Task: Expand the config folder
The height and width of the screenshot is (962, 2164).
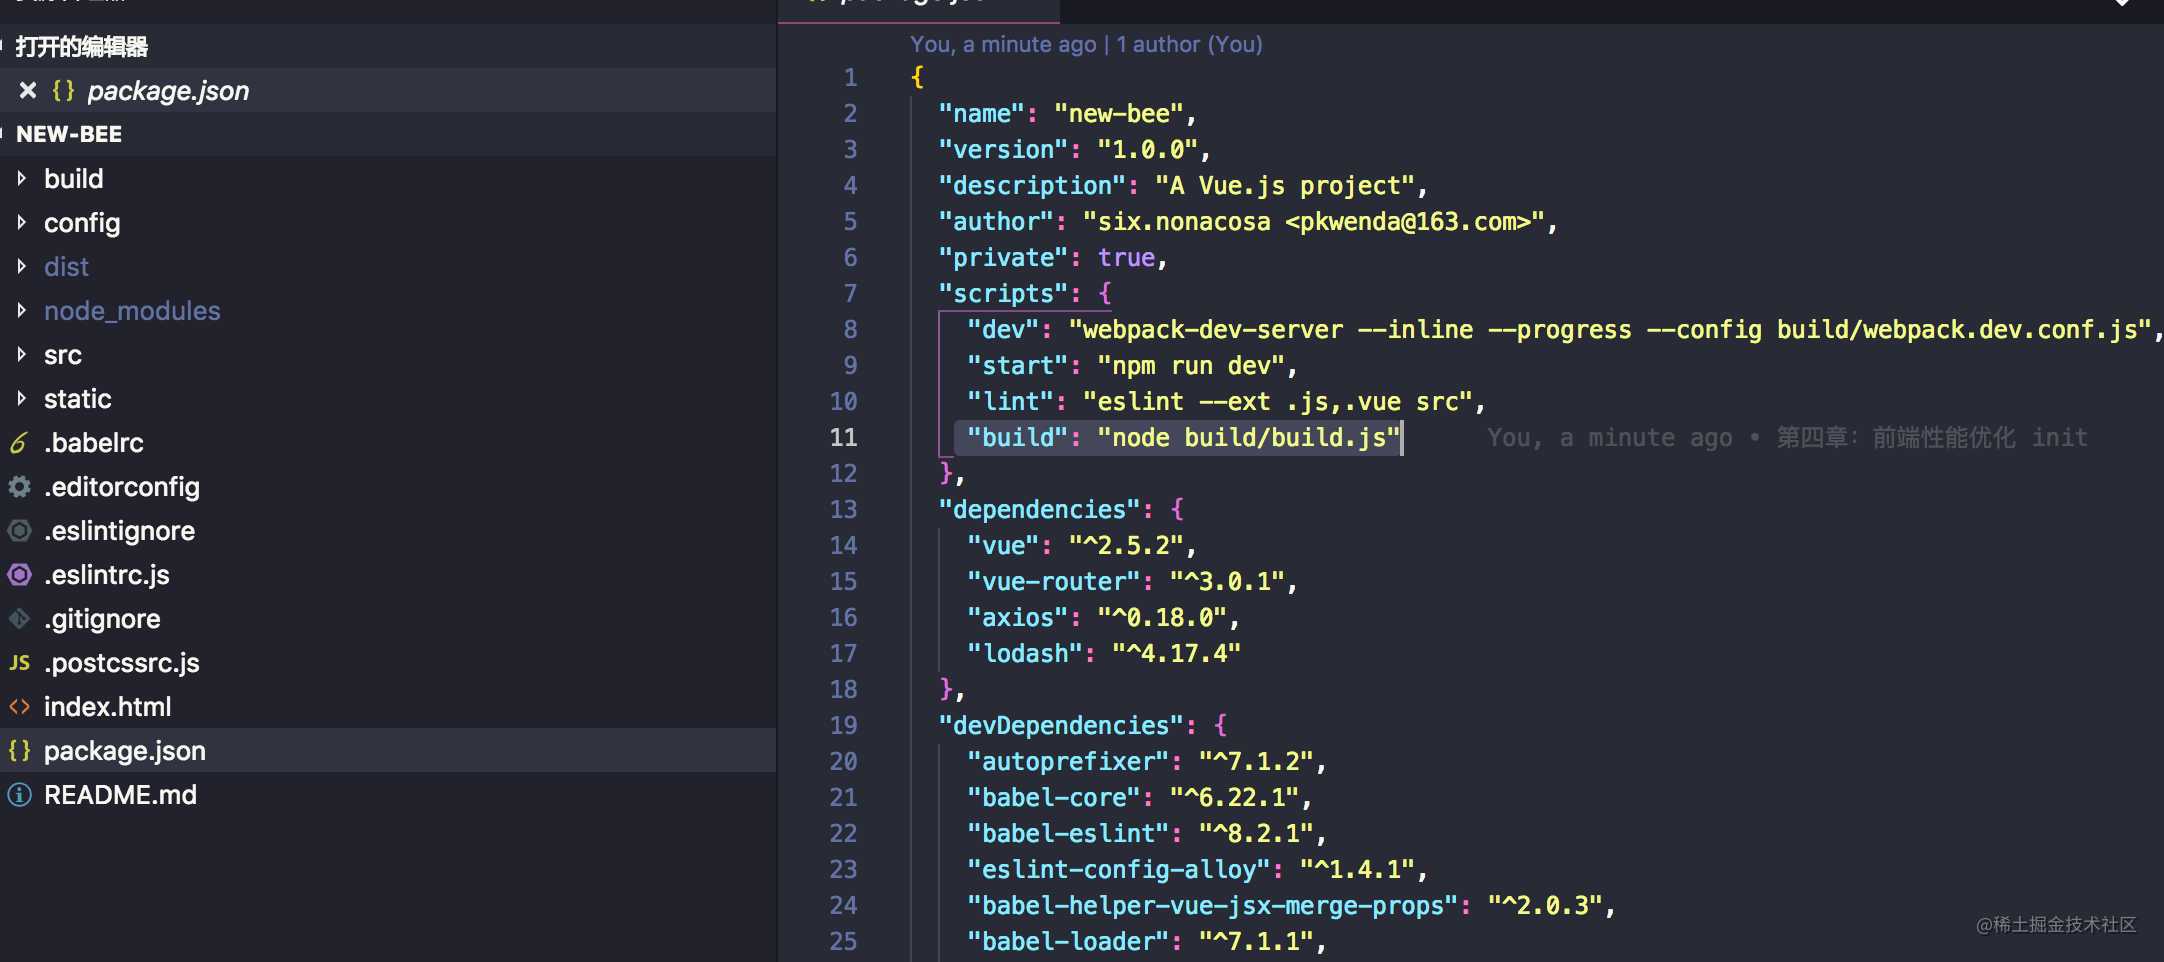Action: pyautogui.click(x=21, y=222)
